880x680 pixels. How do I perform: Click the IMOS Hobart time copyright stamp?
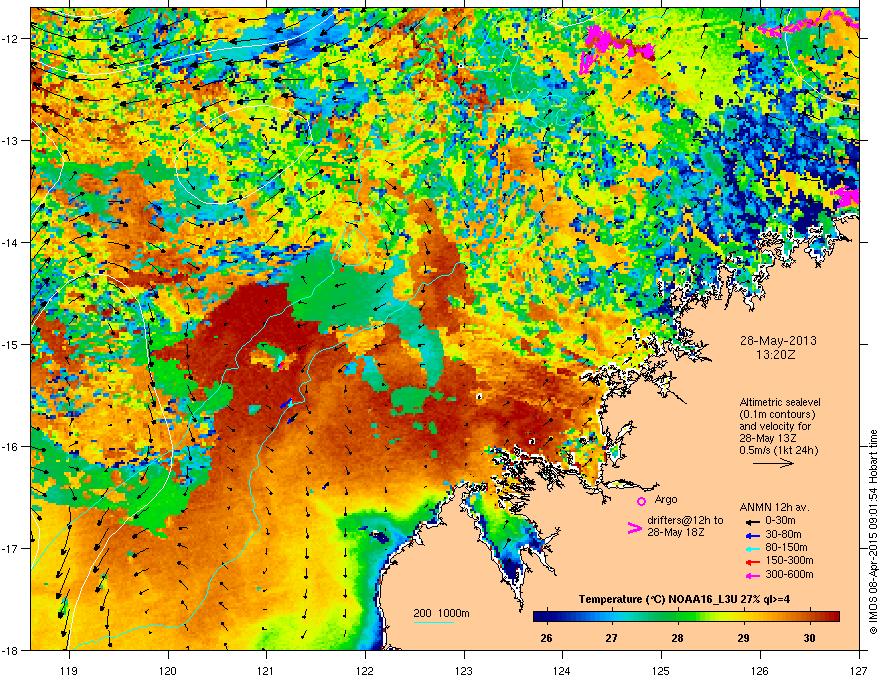tap(873, 532)
